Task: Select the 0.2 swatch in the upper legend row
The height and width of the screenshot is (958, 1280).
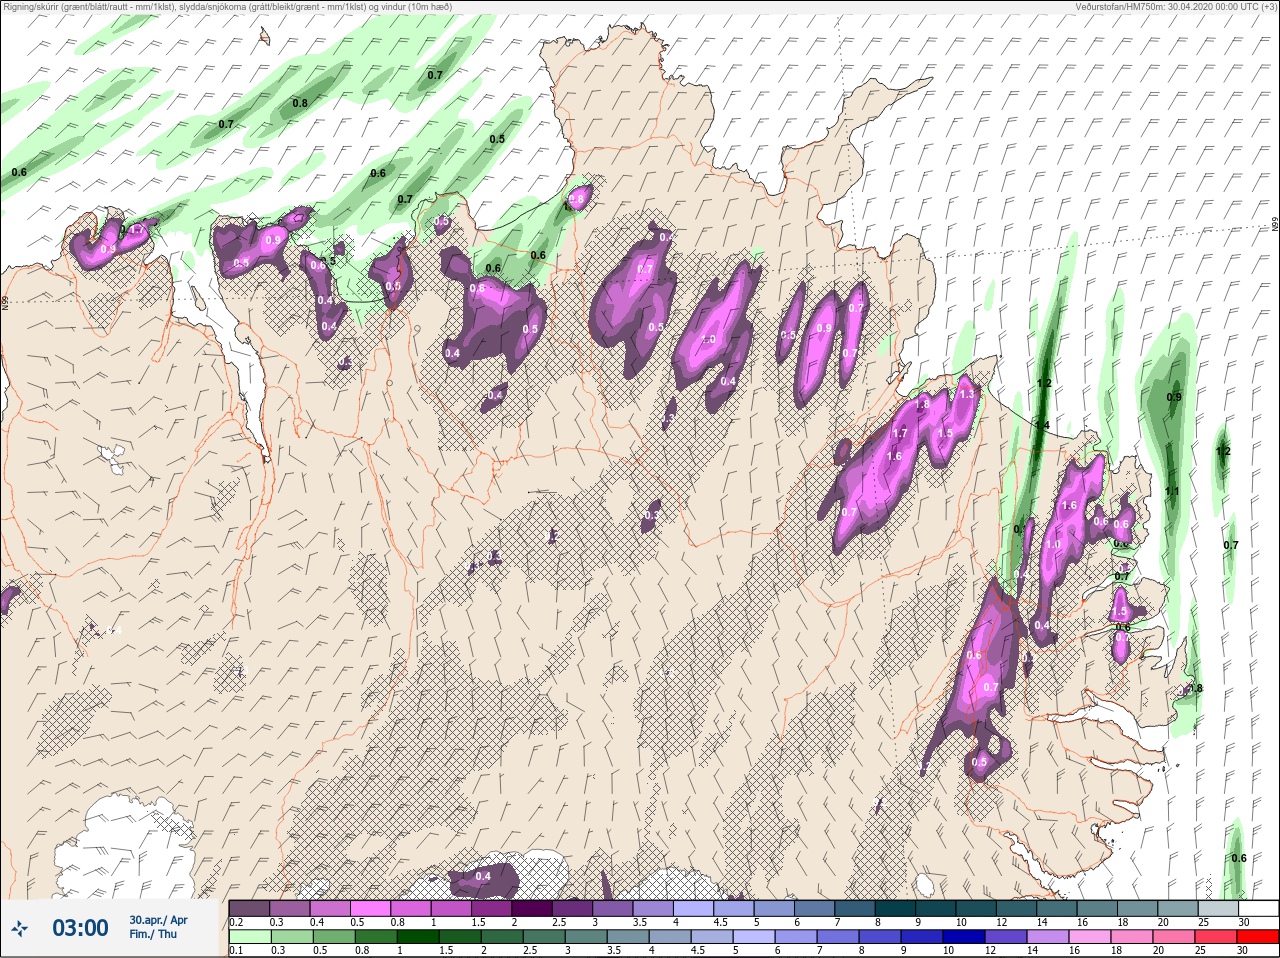Action: point(249,908)
